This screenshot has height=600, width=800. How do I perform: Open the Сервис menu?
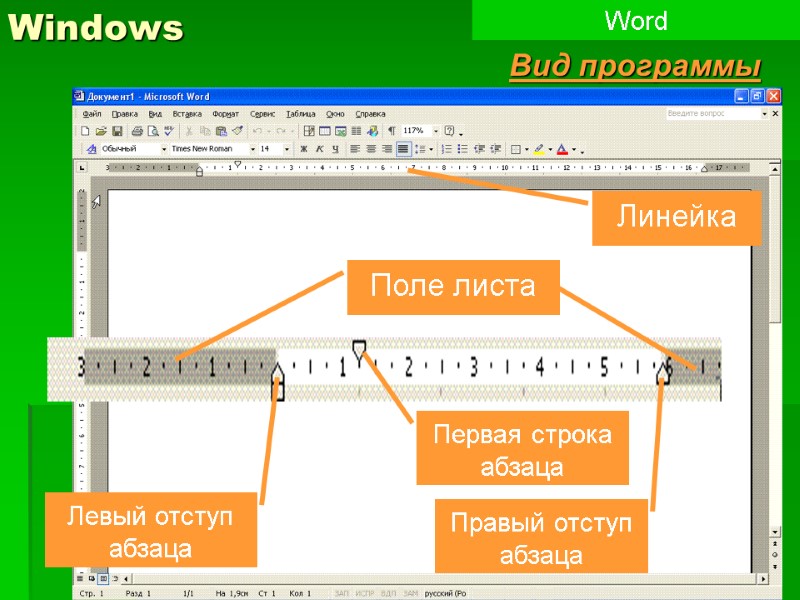[x=262, y=114]
